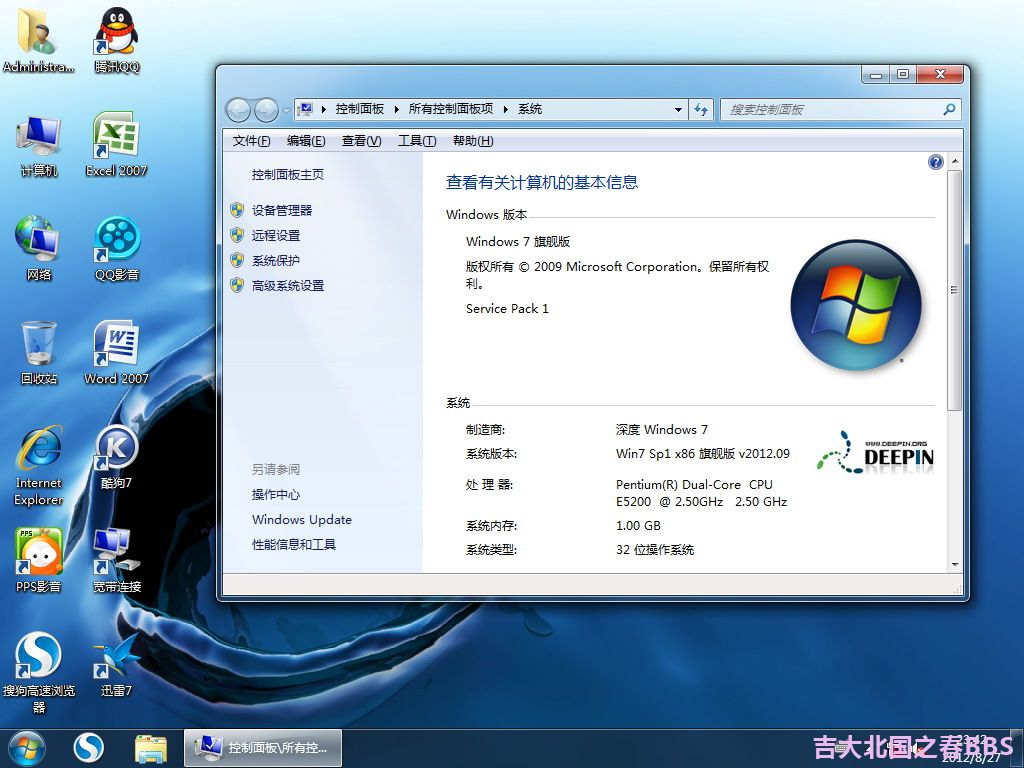Expand the arrow before 控制面板 breadcrumb

(324, 109)
